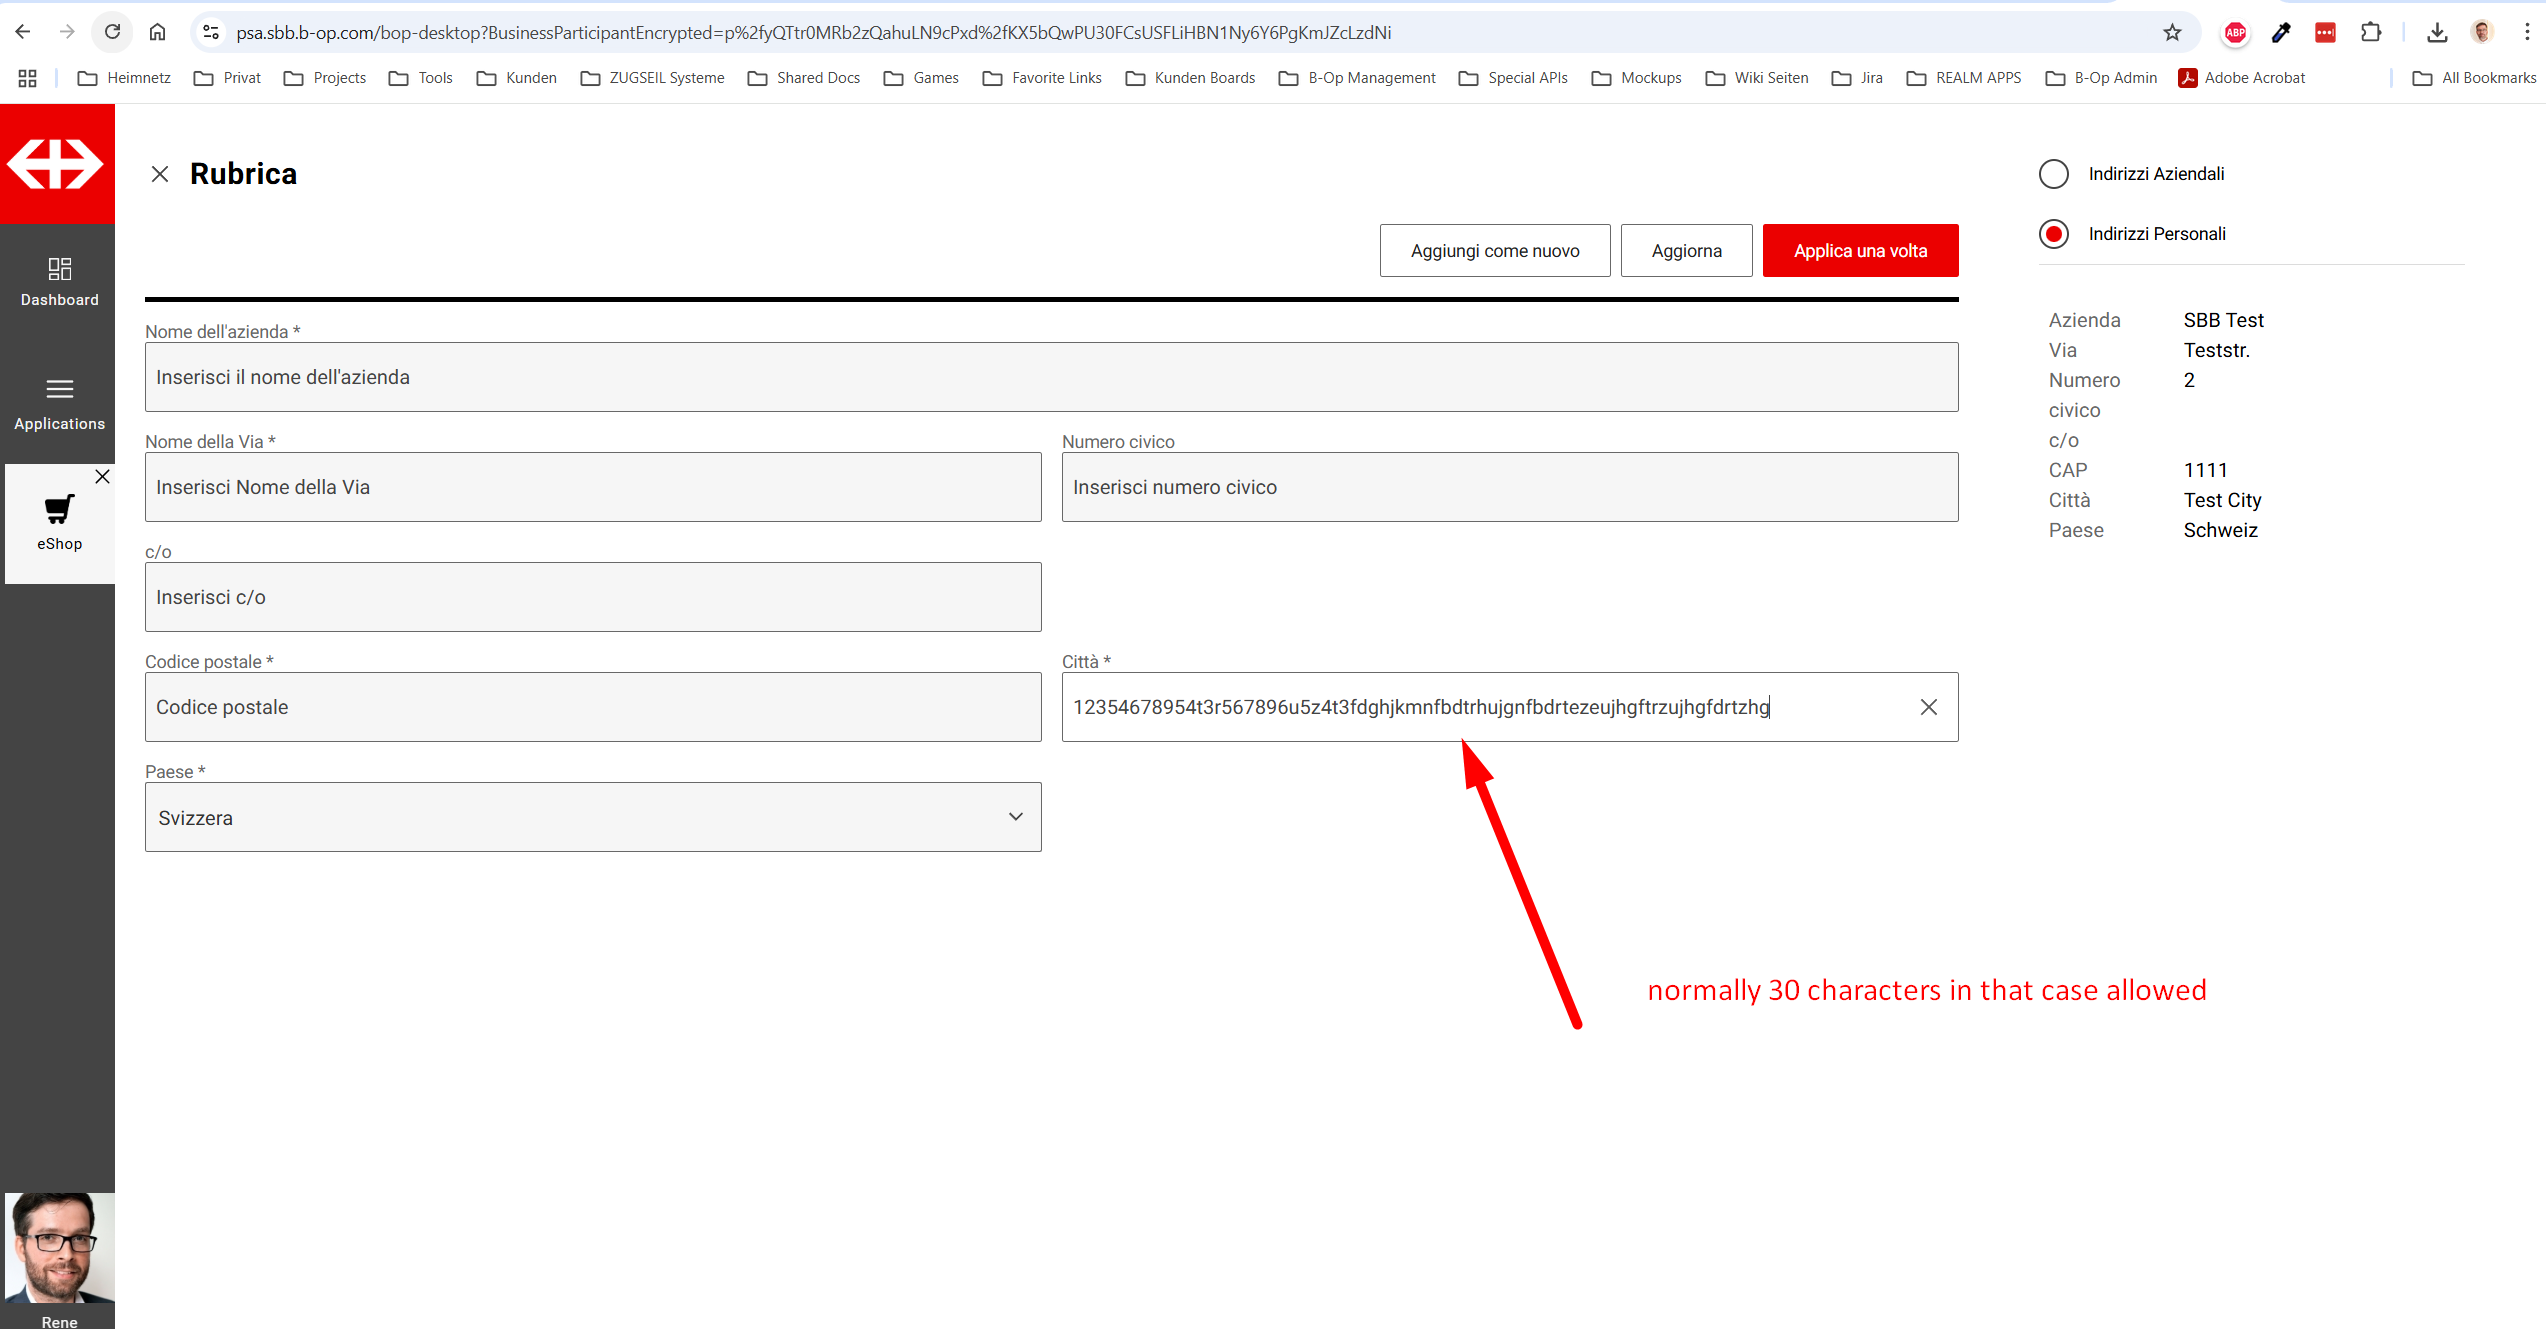Open All Bookmarks folder
The width and height of the screenshot is (2546, 1329).
coord(2474,78)
